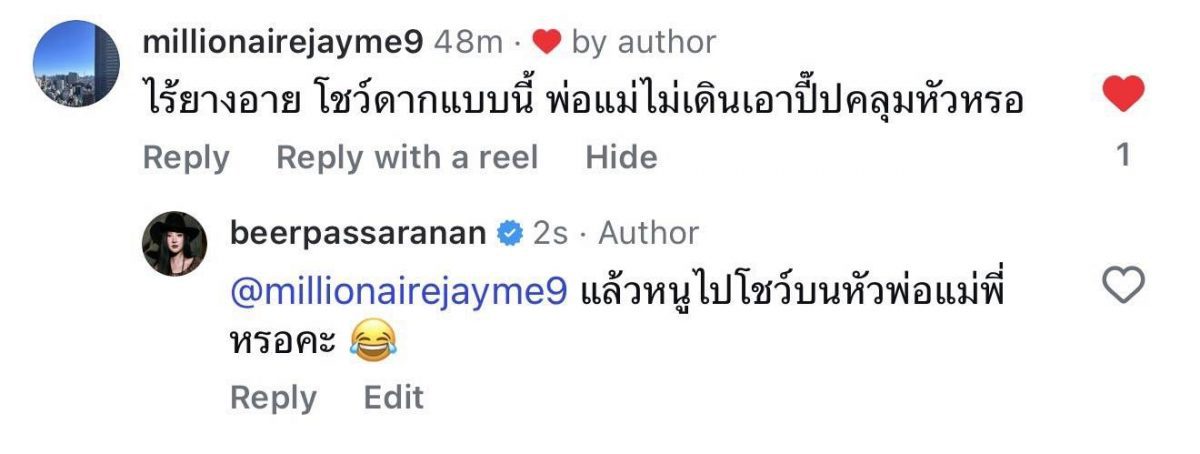The image size is (1200, 454).
Task: View likes by clicking the count 1
Action: (x=1123, y=155)
